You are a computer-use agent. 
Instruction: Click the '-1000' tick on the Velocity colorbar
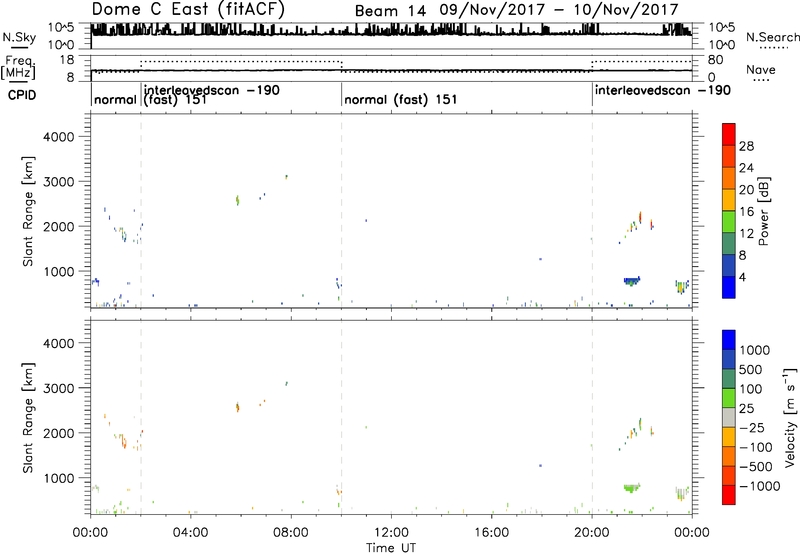(760, 486)
